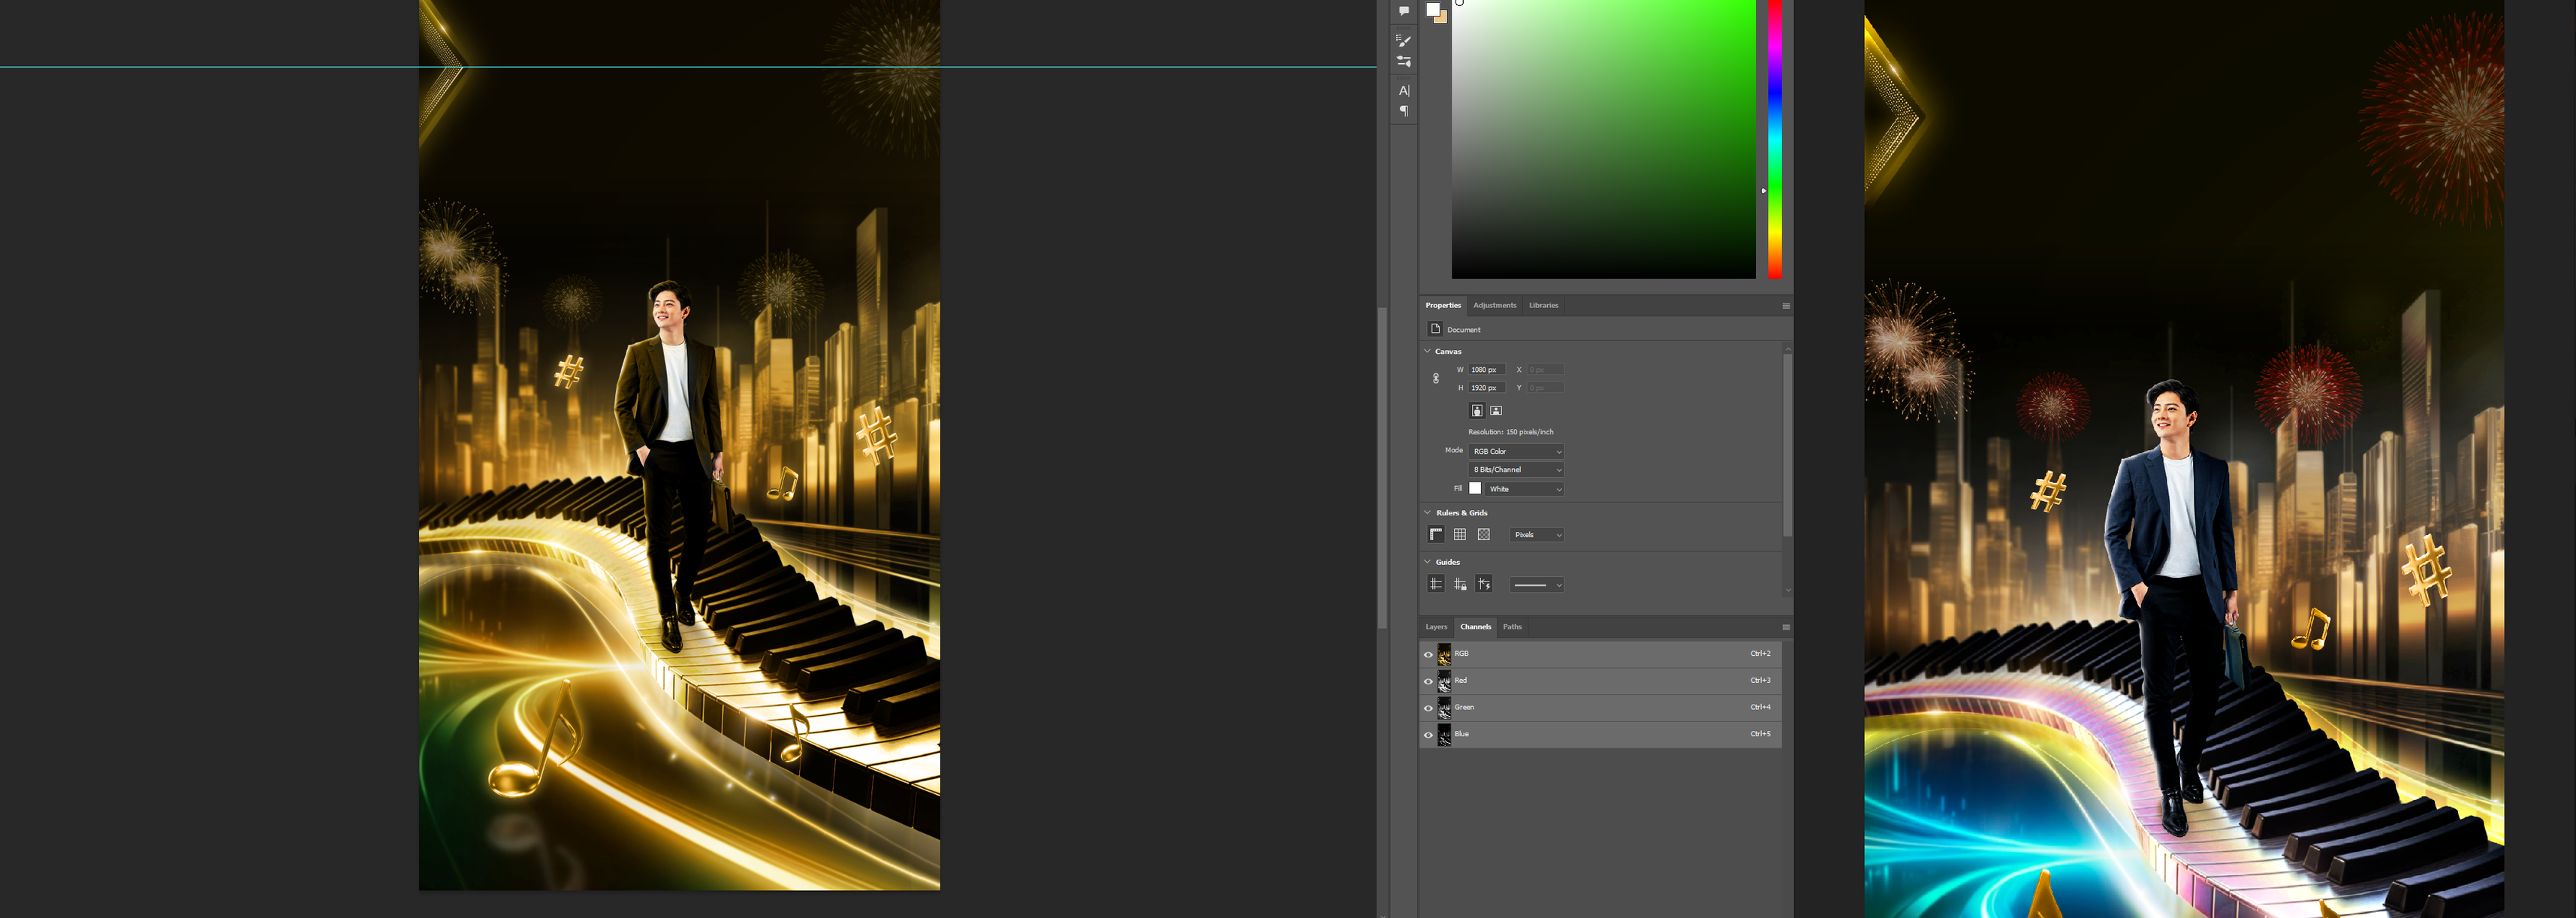The height and width of the screenshot is (918, 2576).
Task: Collapse the Rulers & Grids section
Action: [1427, 513]
